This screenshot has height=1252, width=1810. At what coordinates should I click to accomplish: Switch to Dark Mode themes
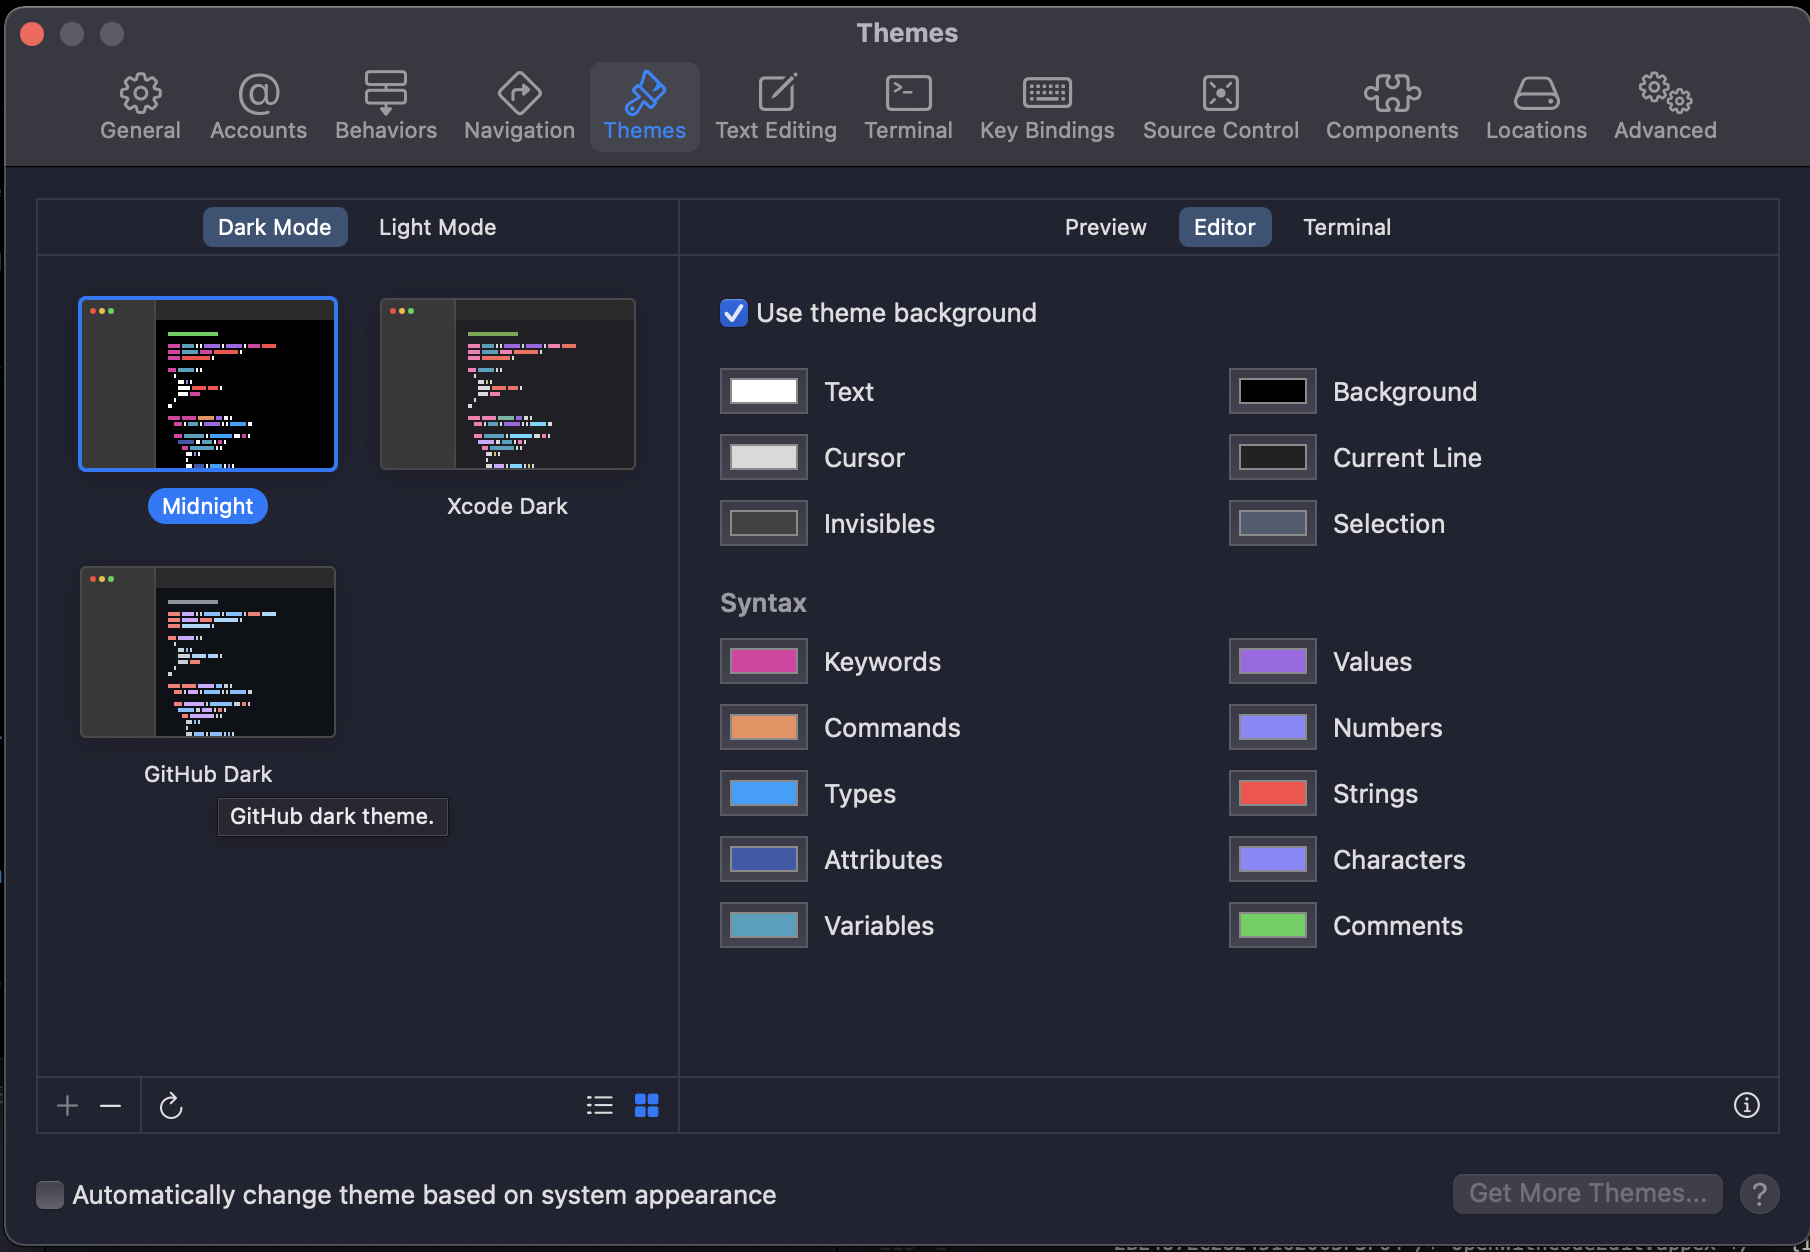click(275, 227)
